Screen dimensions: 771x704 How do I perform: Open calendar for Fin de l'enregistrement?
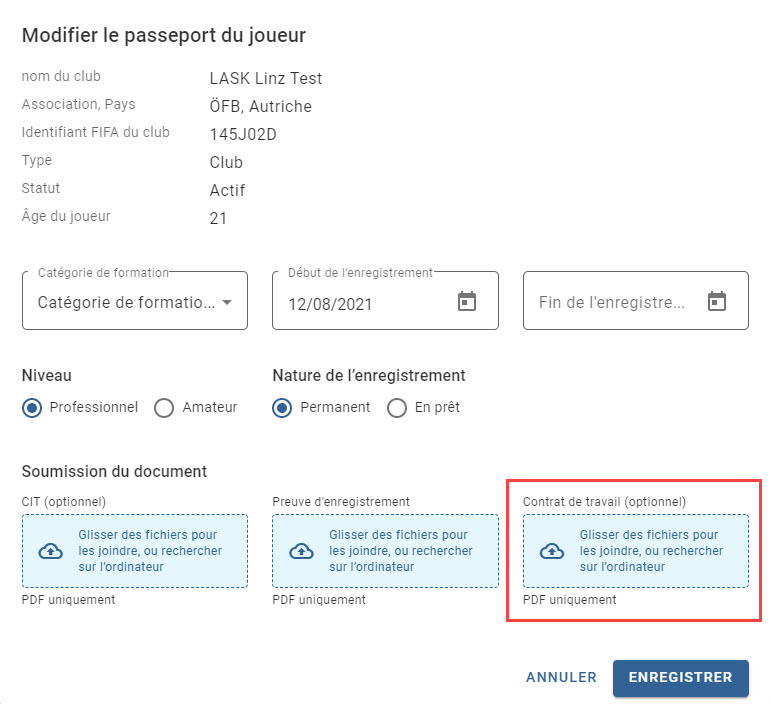click(716, 301)
